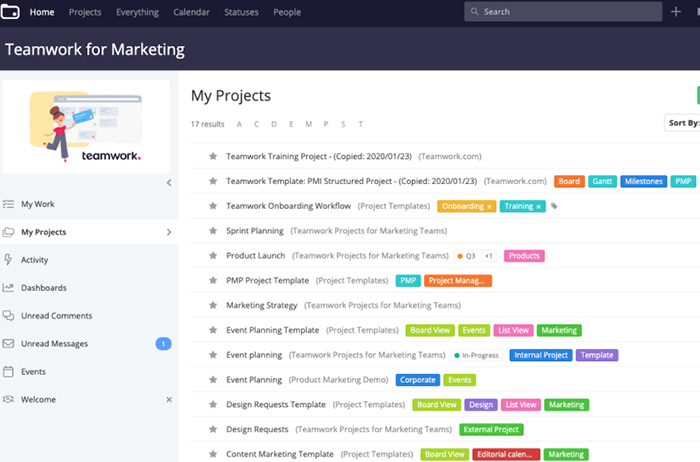The image size is (700, 462).
Task: Click the Design tag on Design Requests Template
Action: 481,405
